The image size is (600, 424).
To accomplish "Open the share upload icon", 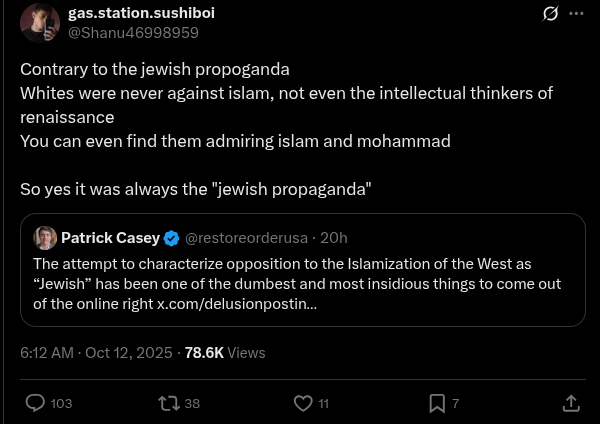I will point(571,403).
